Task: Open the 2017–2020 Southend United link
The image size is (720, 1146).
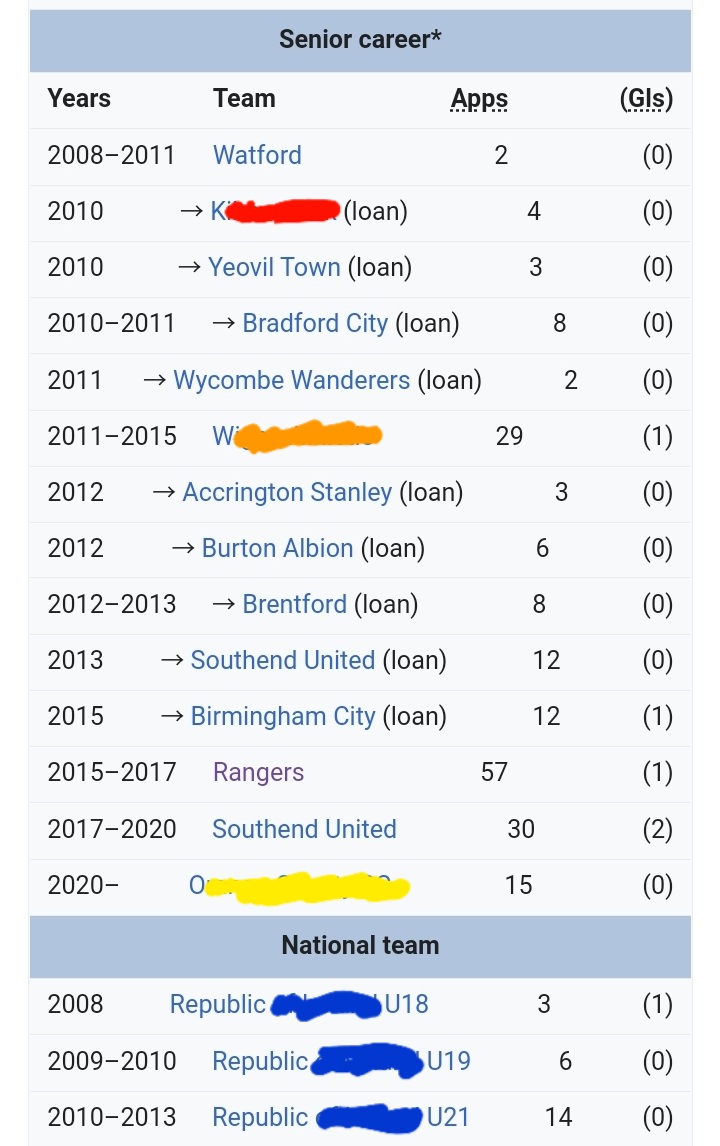Action: pos(304,829)
